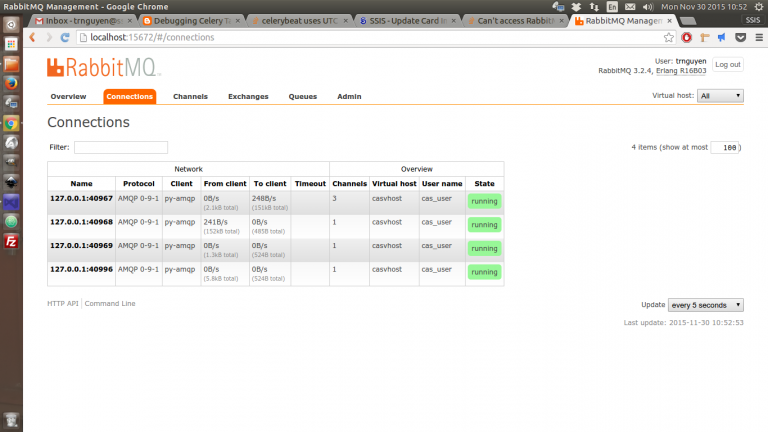Open the system volume indicator
768x432 pixels.
(648, 7)
